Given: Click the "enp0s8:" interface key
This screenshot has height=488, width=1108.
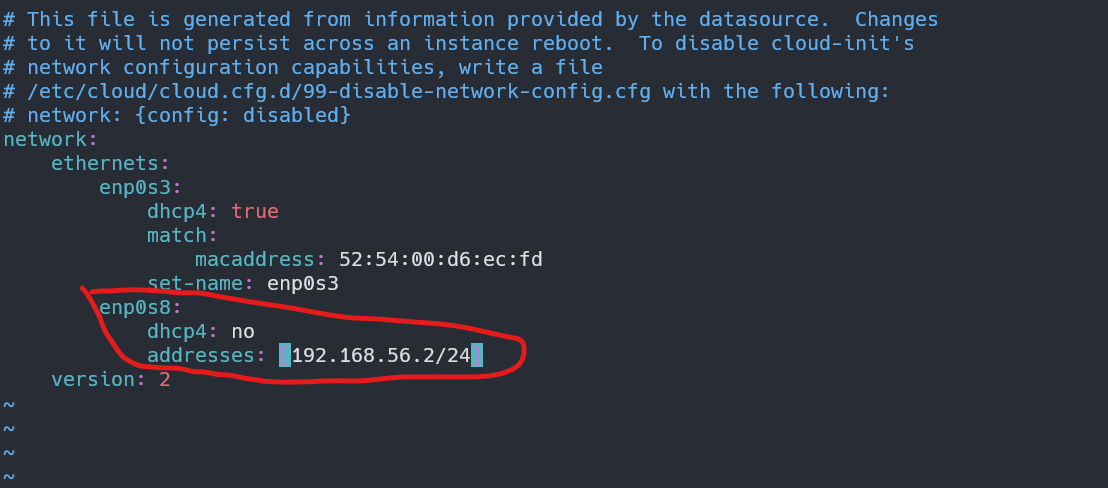Looking at the screenshot, I should pos(139,307).
